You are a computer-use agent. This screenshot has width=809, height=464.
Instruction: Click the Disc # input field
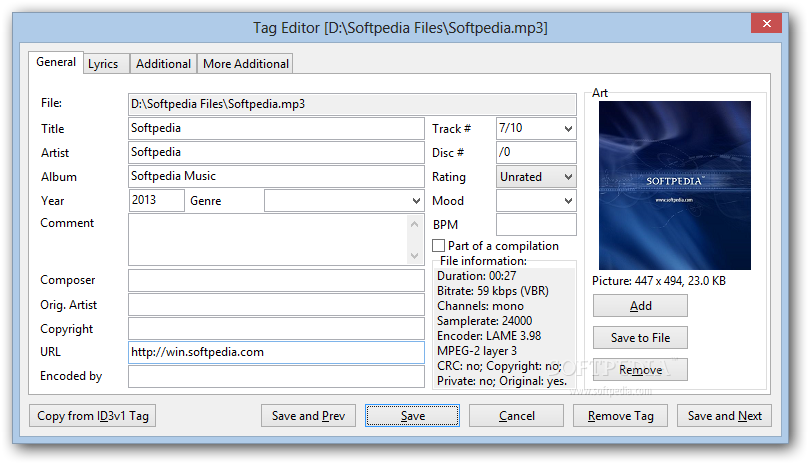(536, 152)
